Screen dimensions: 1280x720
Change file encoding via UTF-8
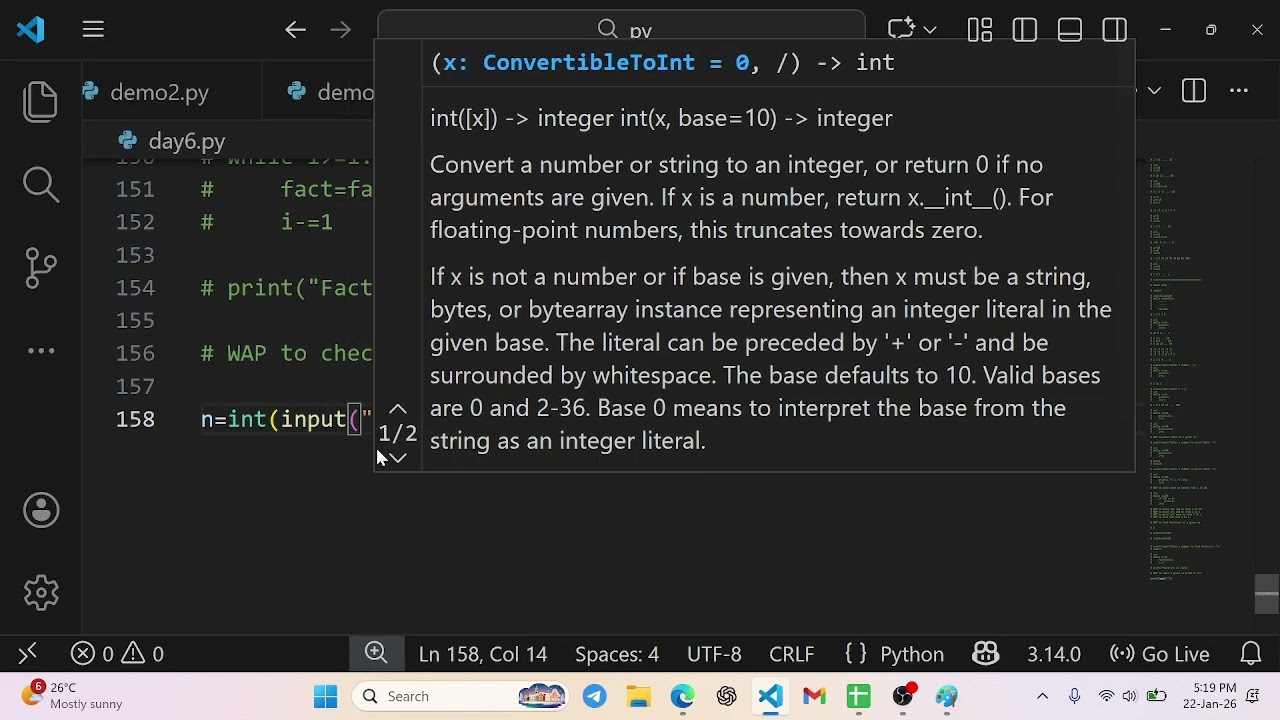(714, 654)
